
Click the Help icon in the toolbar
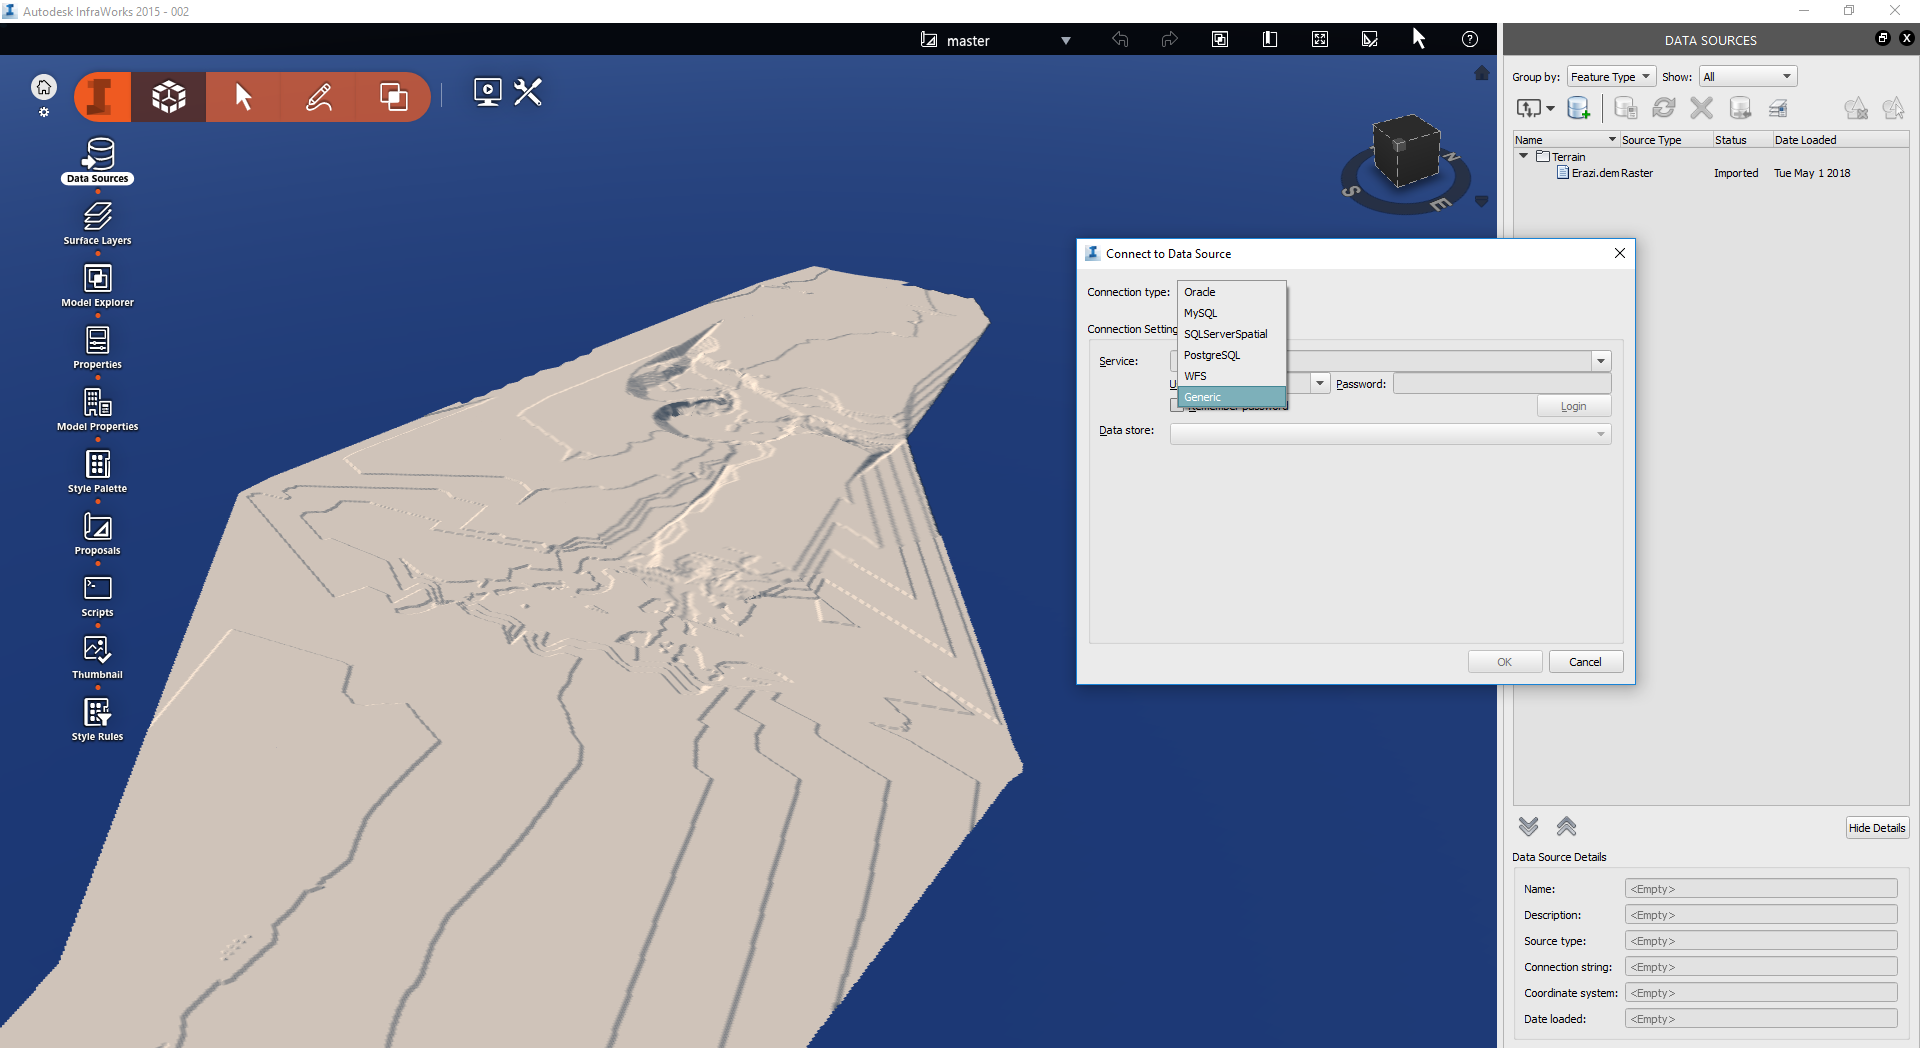click(1469, 39)
